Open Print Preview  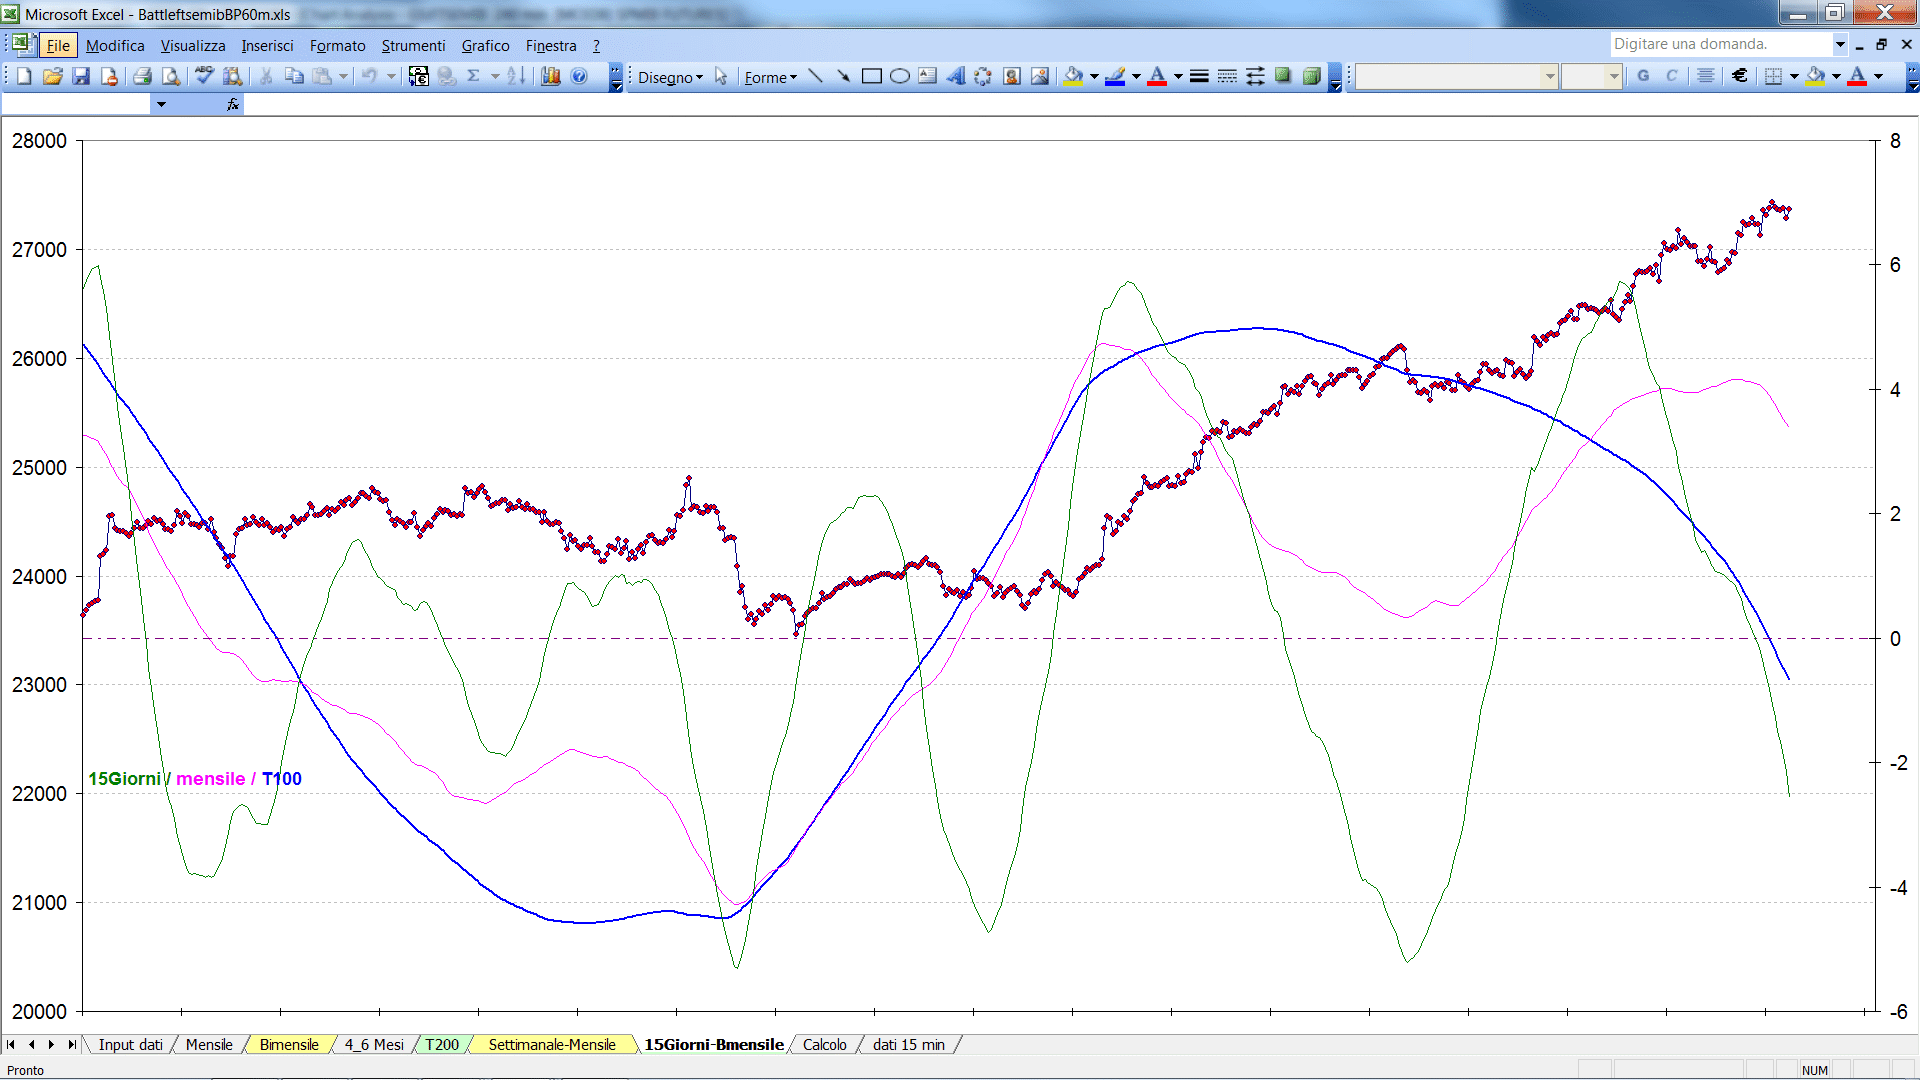171,76
